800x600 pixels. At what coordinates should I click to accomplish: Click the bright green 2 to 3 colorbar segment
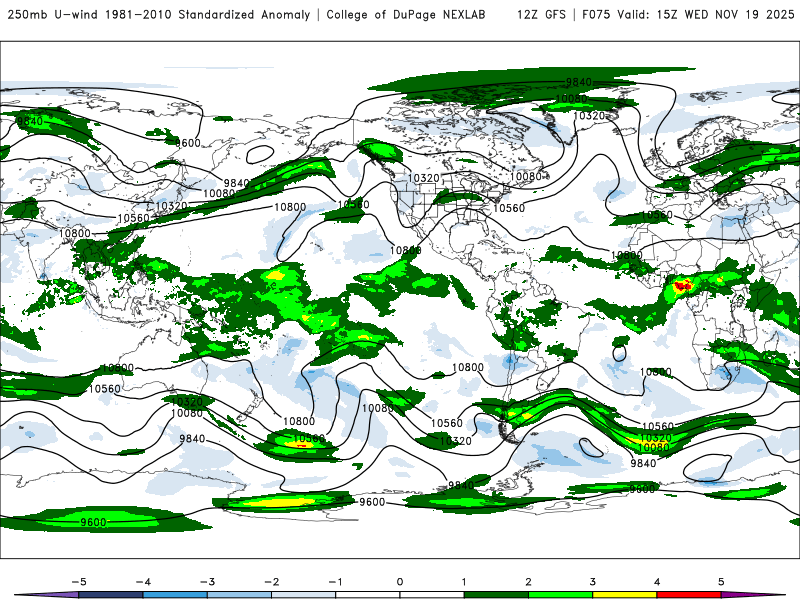click(560, 595)
